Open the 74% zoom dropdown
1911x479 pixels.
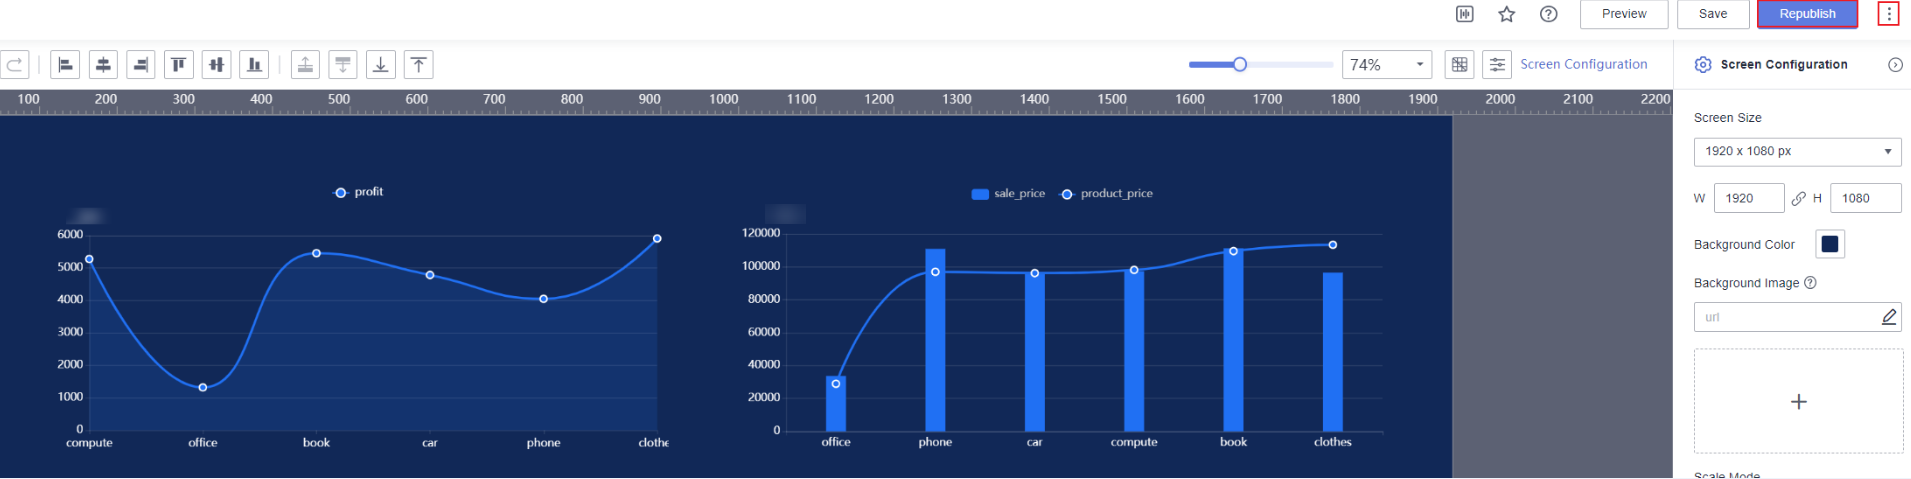(1387, 65)
